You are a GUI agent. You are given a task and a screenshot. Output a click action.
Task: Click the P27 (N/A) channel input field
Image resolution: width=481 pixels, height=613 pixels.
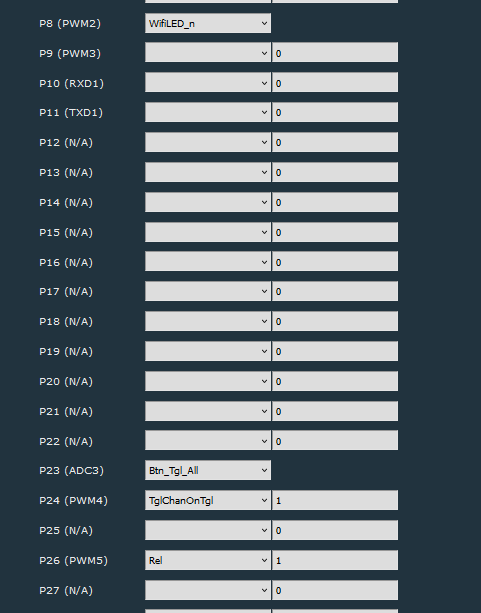click(x=335, y=590)
